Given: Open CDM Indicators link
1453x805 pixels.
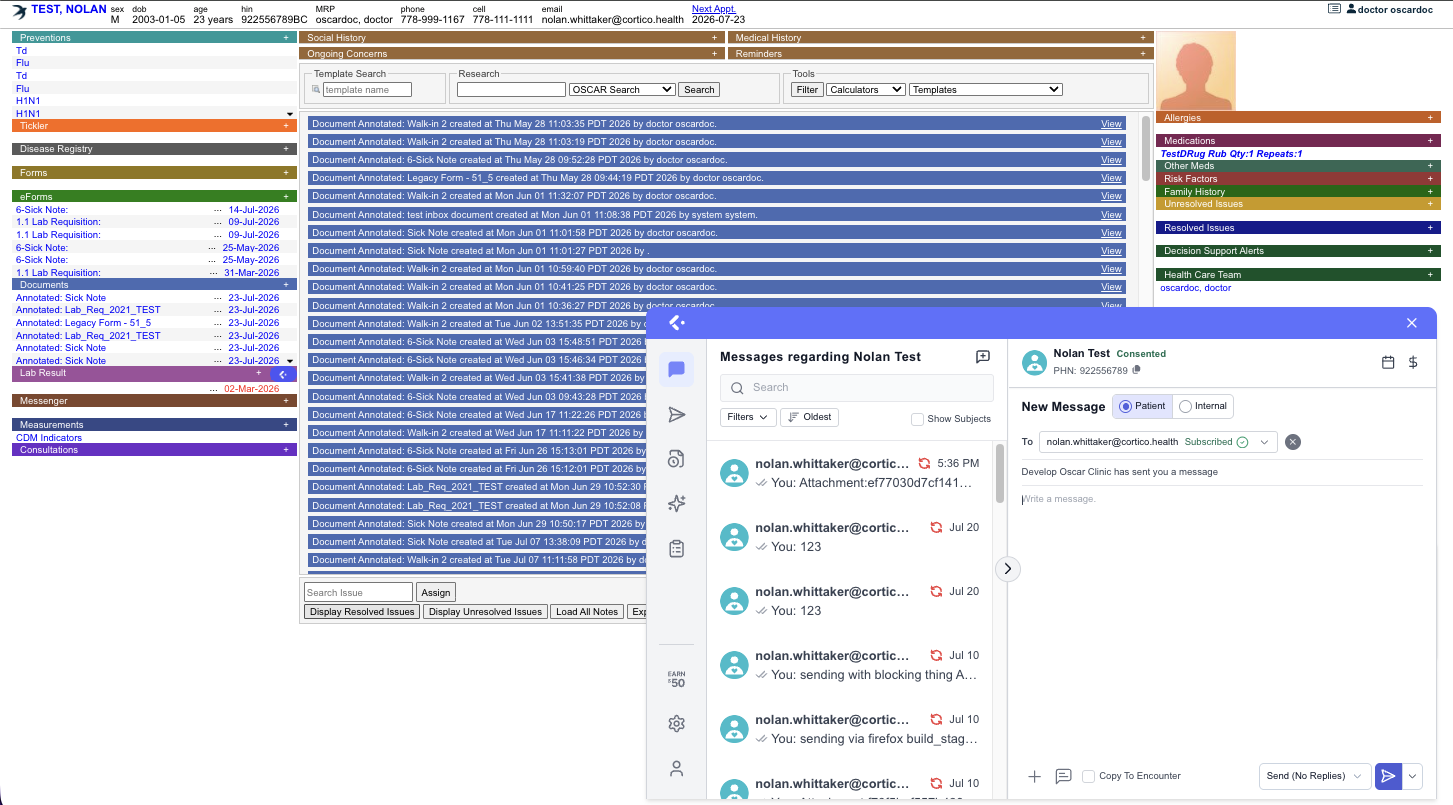Looking at the screenshot, I should tap(49, 438).
